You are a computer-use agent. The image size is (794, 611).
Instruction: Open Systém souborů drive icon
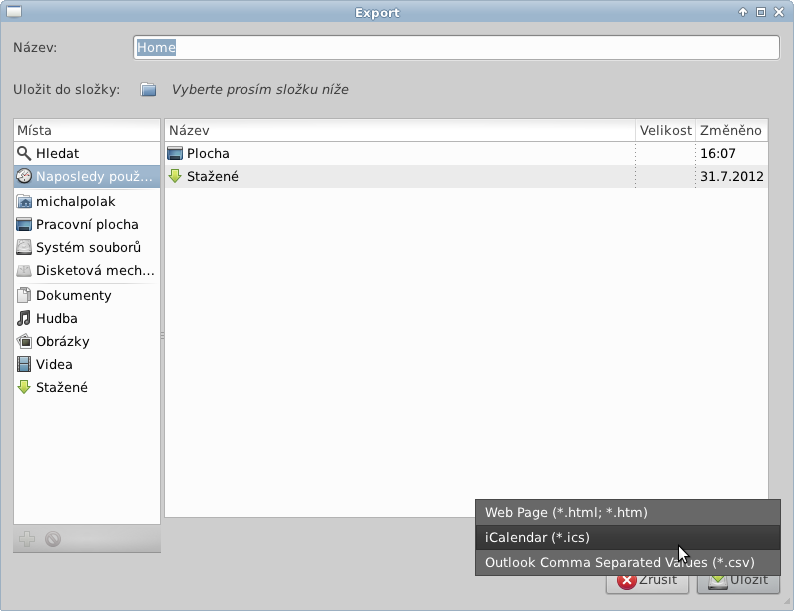(x=25, y=248)
